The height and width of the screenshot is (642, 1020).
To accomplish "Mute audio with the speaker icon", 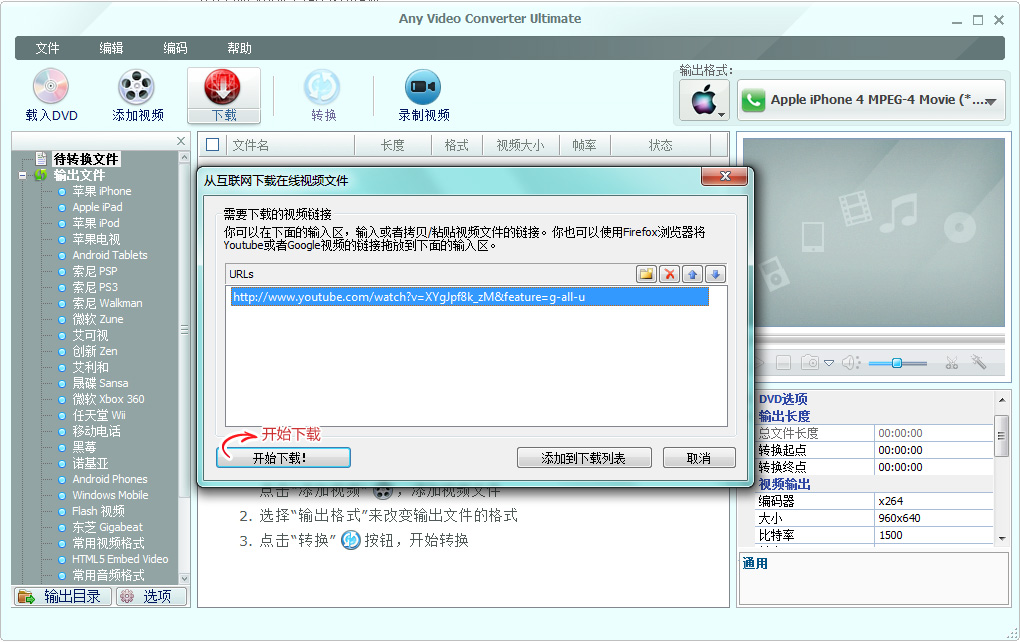I will [x=851, y=362].
